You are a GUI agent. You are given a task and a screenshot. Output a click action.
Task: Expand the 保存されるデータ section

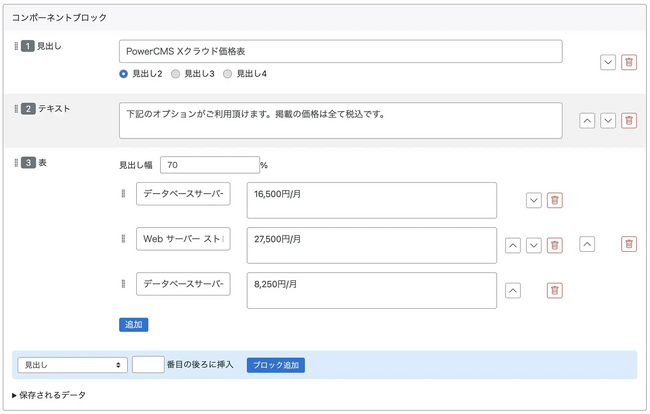[x=49, y=395]
